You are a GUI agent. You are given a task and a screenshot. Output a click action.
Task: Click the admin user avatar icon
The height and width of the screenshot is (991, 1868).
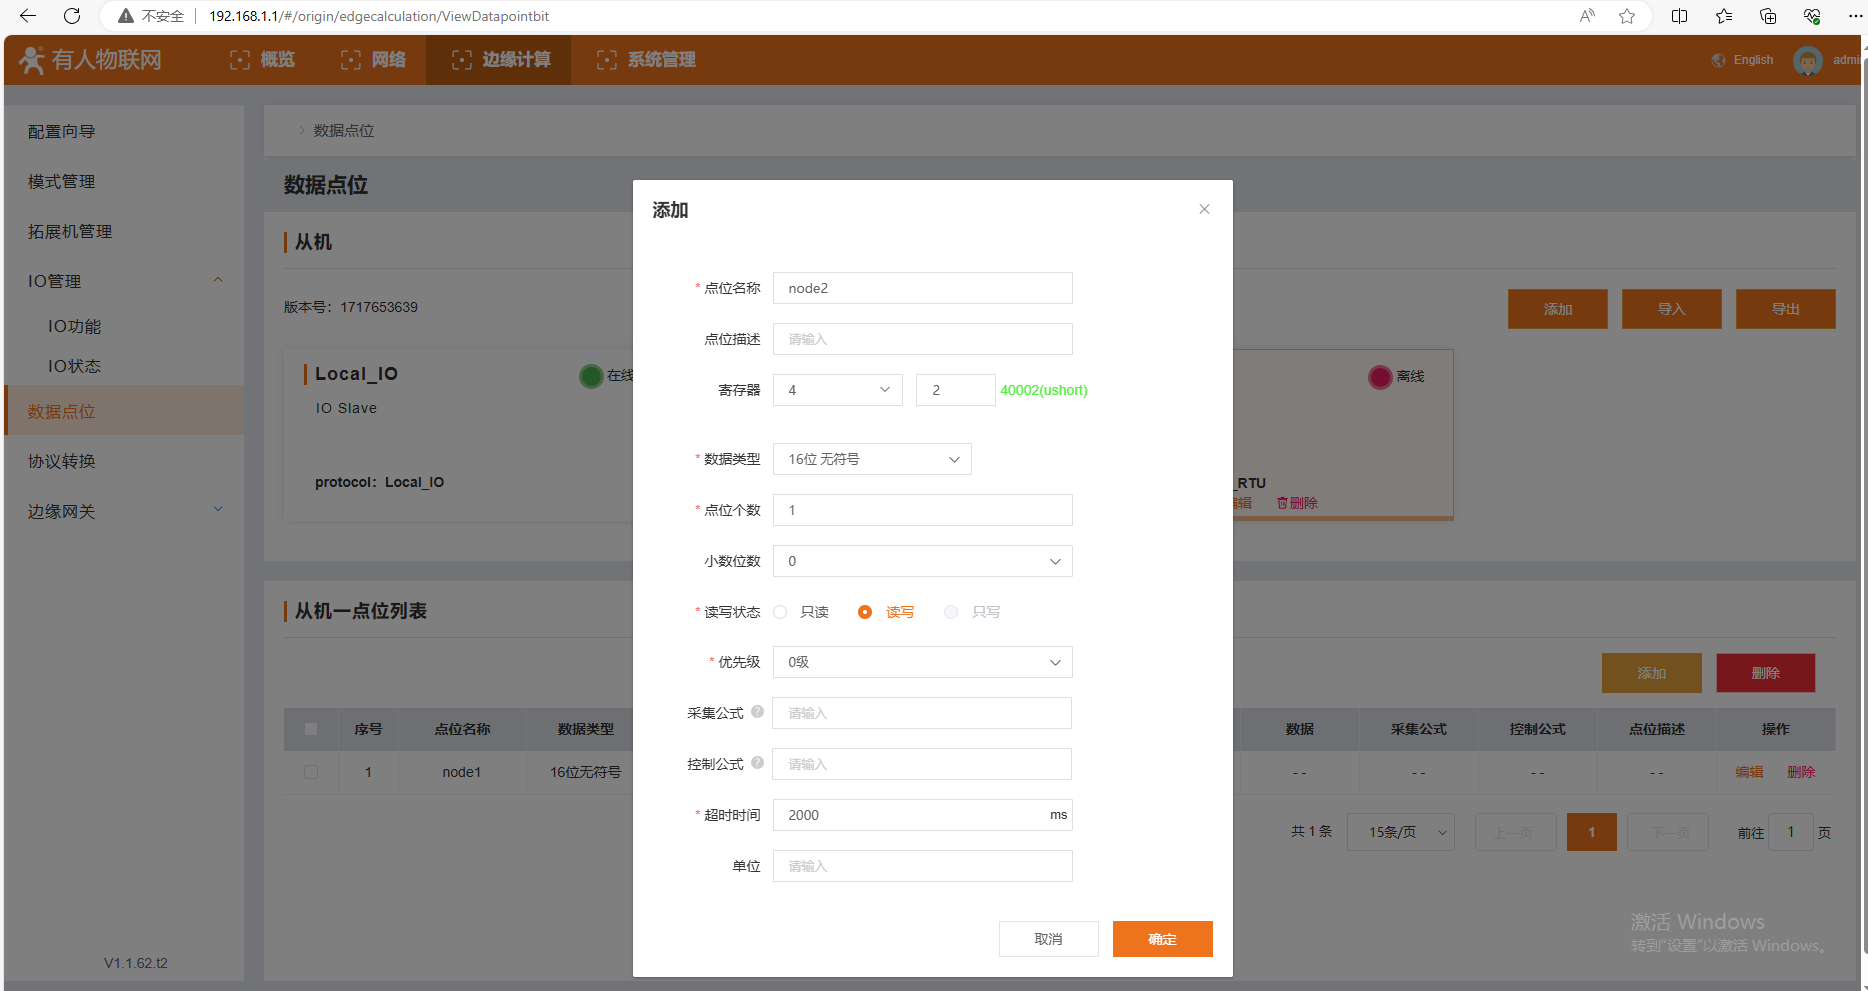click(1807, 60)
